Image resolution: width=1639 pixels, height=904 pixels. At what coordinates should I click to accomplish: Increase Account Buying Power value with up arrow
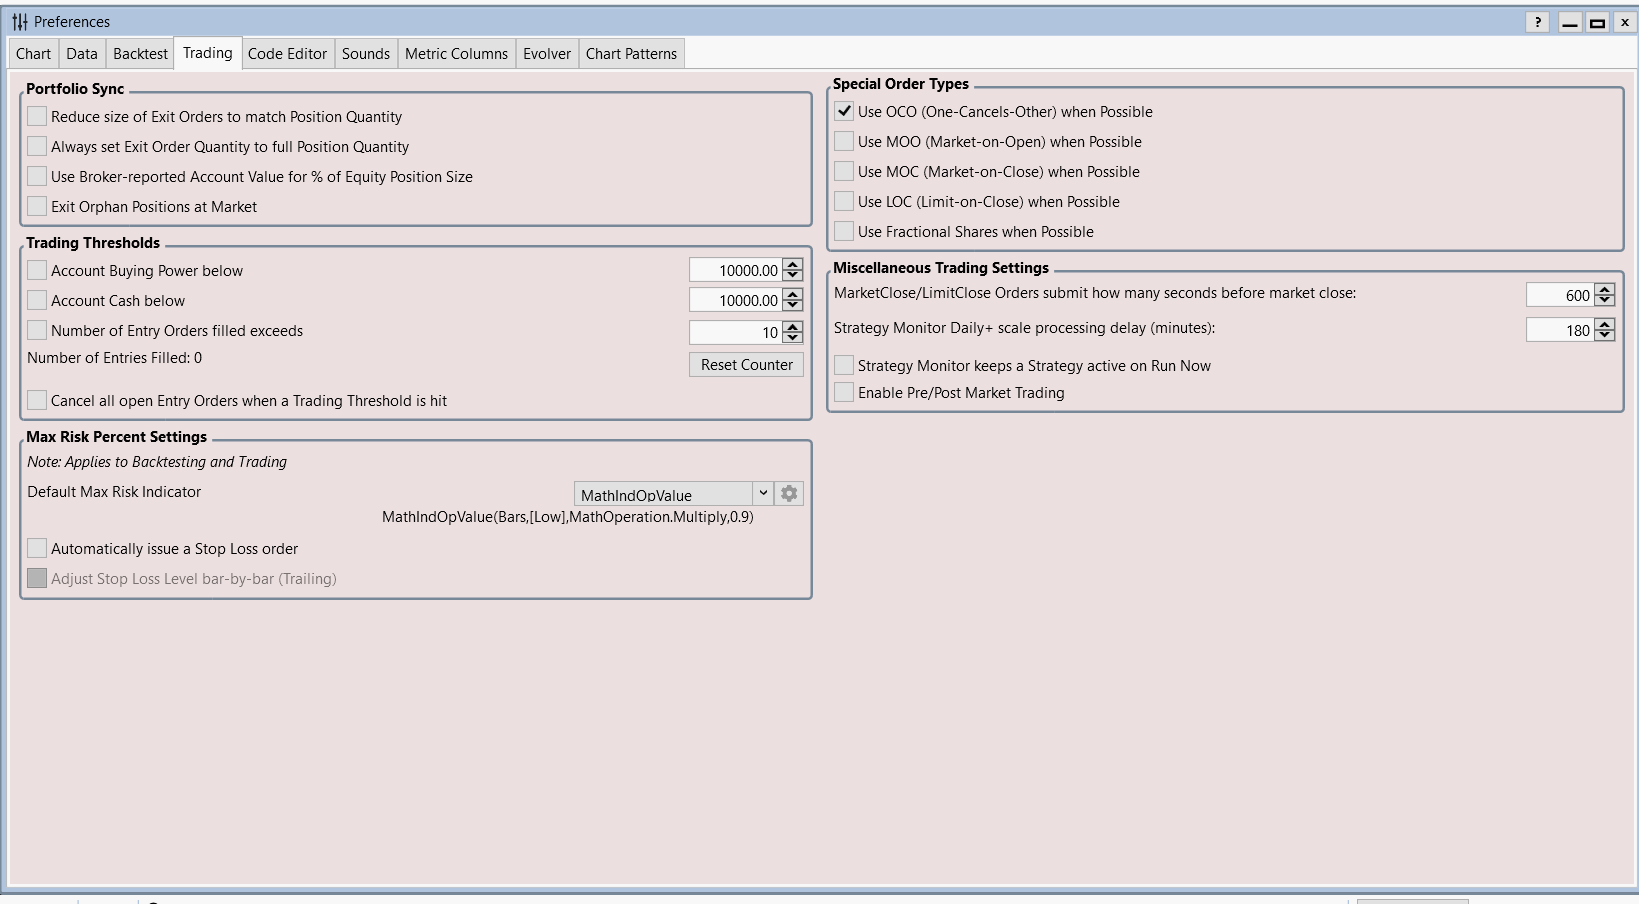(x=793, y=265)
